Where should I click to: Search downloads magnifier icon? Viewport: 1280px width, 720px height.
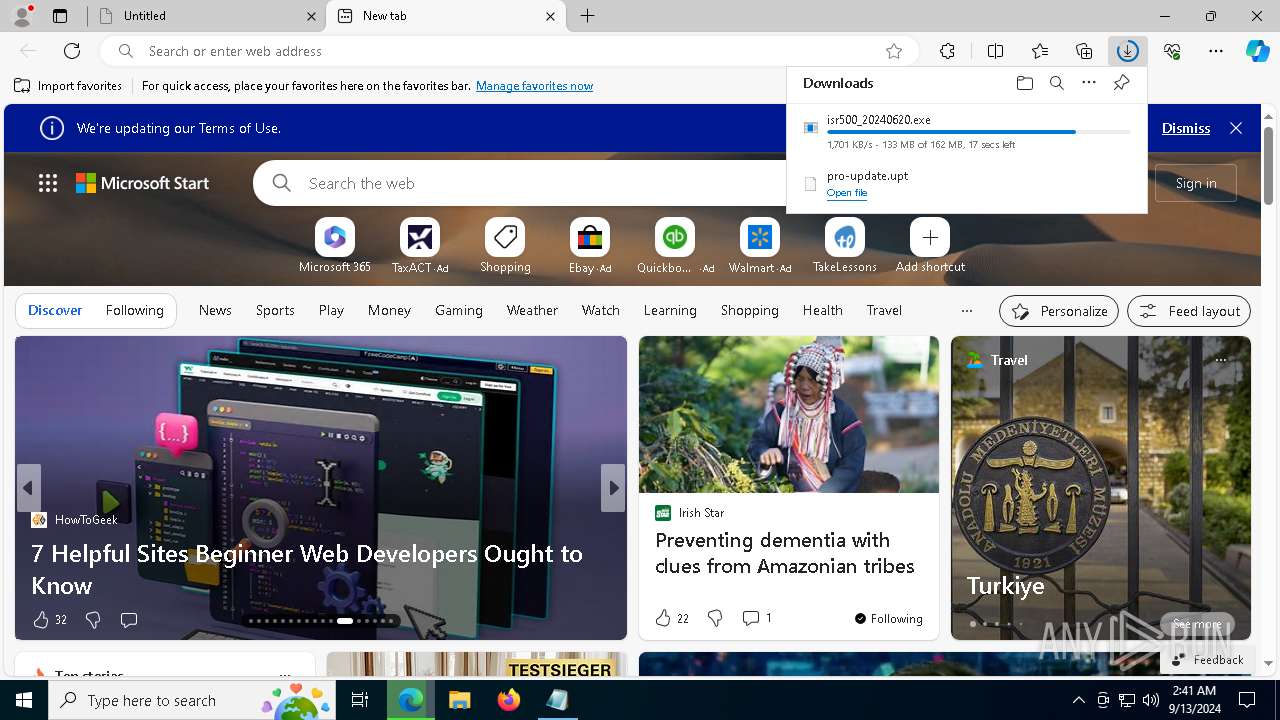tap(1056, 83)
